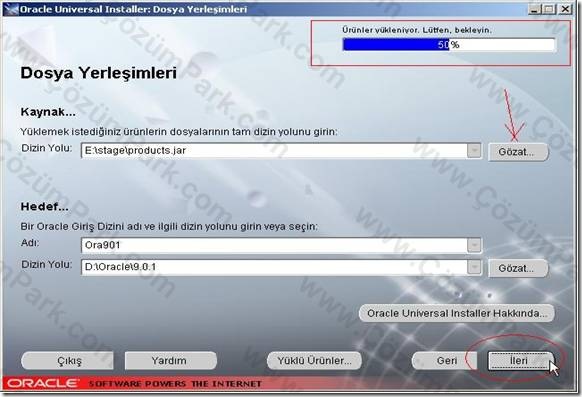Click the Oracle installer title bar icon

pos(10,9)
